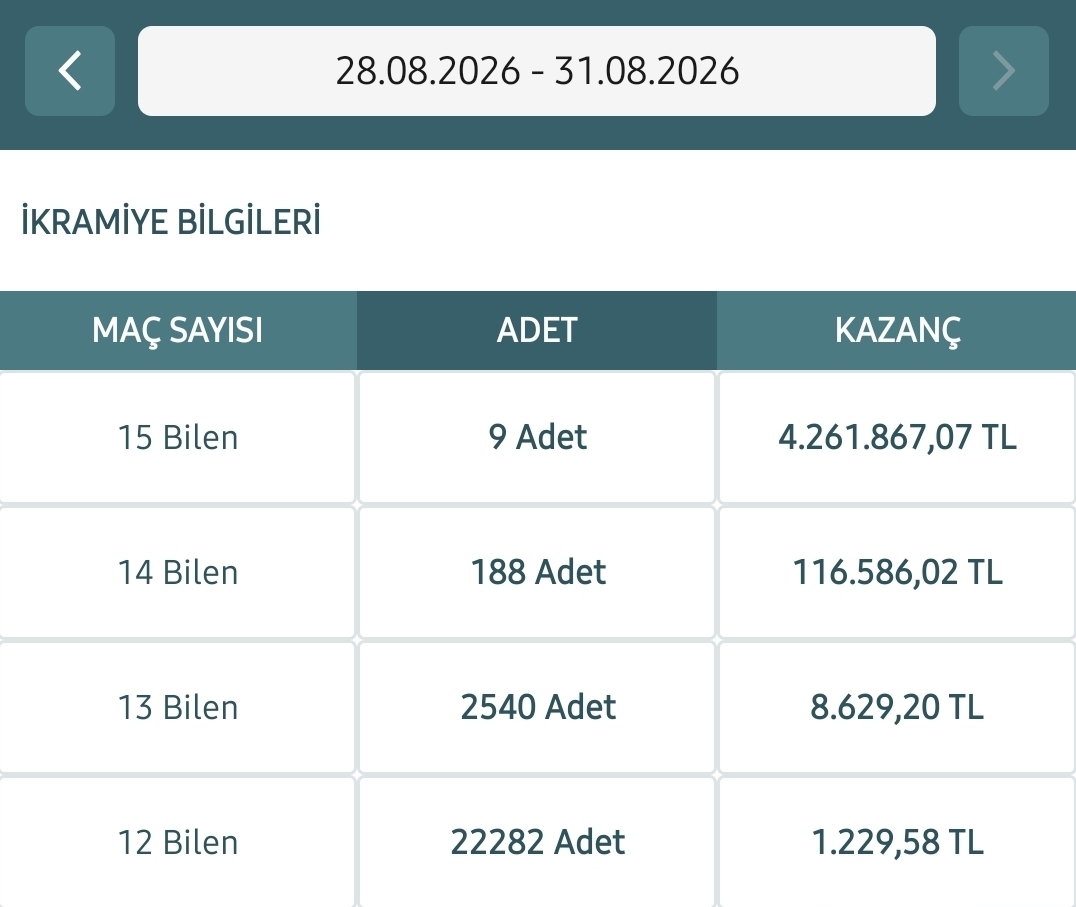Click the İKRAMİYE BİLGİLERİ heading

[171, 222]
